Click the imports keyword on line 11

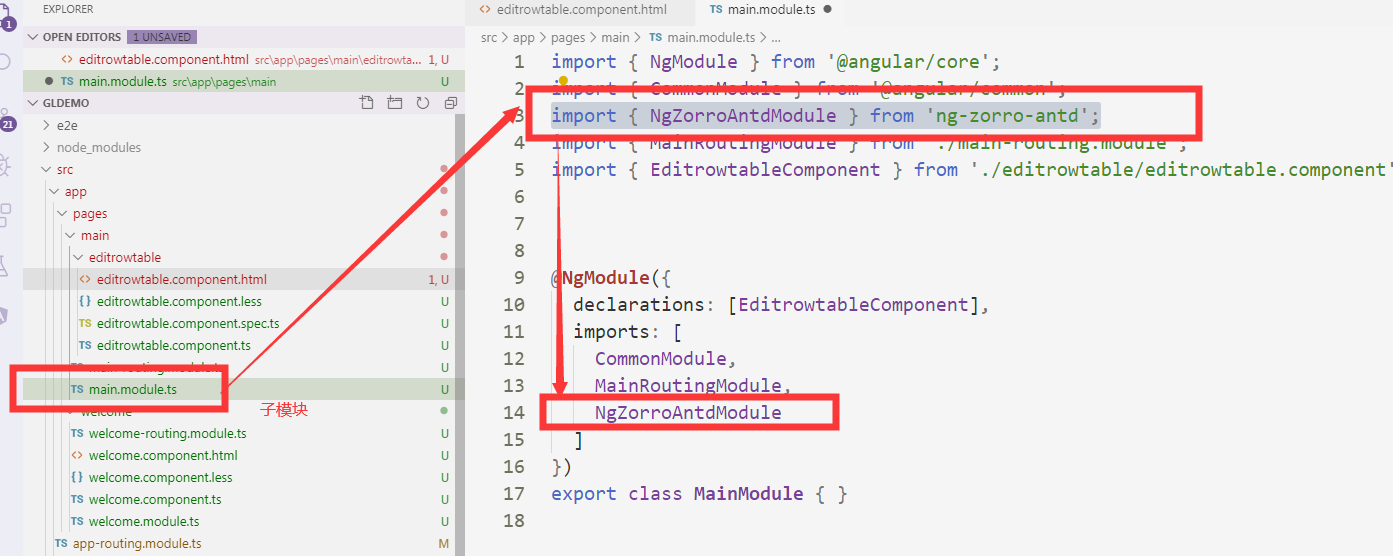coord(611,332)
